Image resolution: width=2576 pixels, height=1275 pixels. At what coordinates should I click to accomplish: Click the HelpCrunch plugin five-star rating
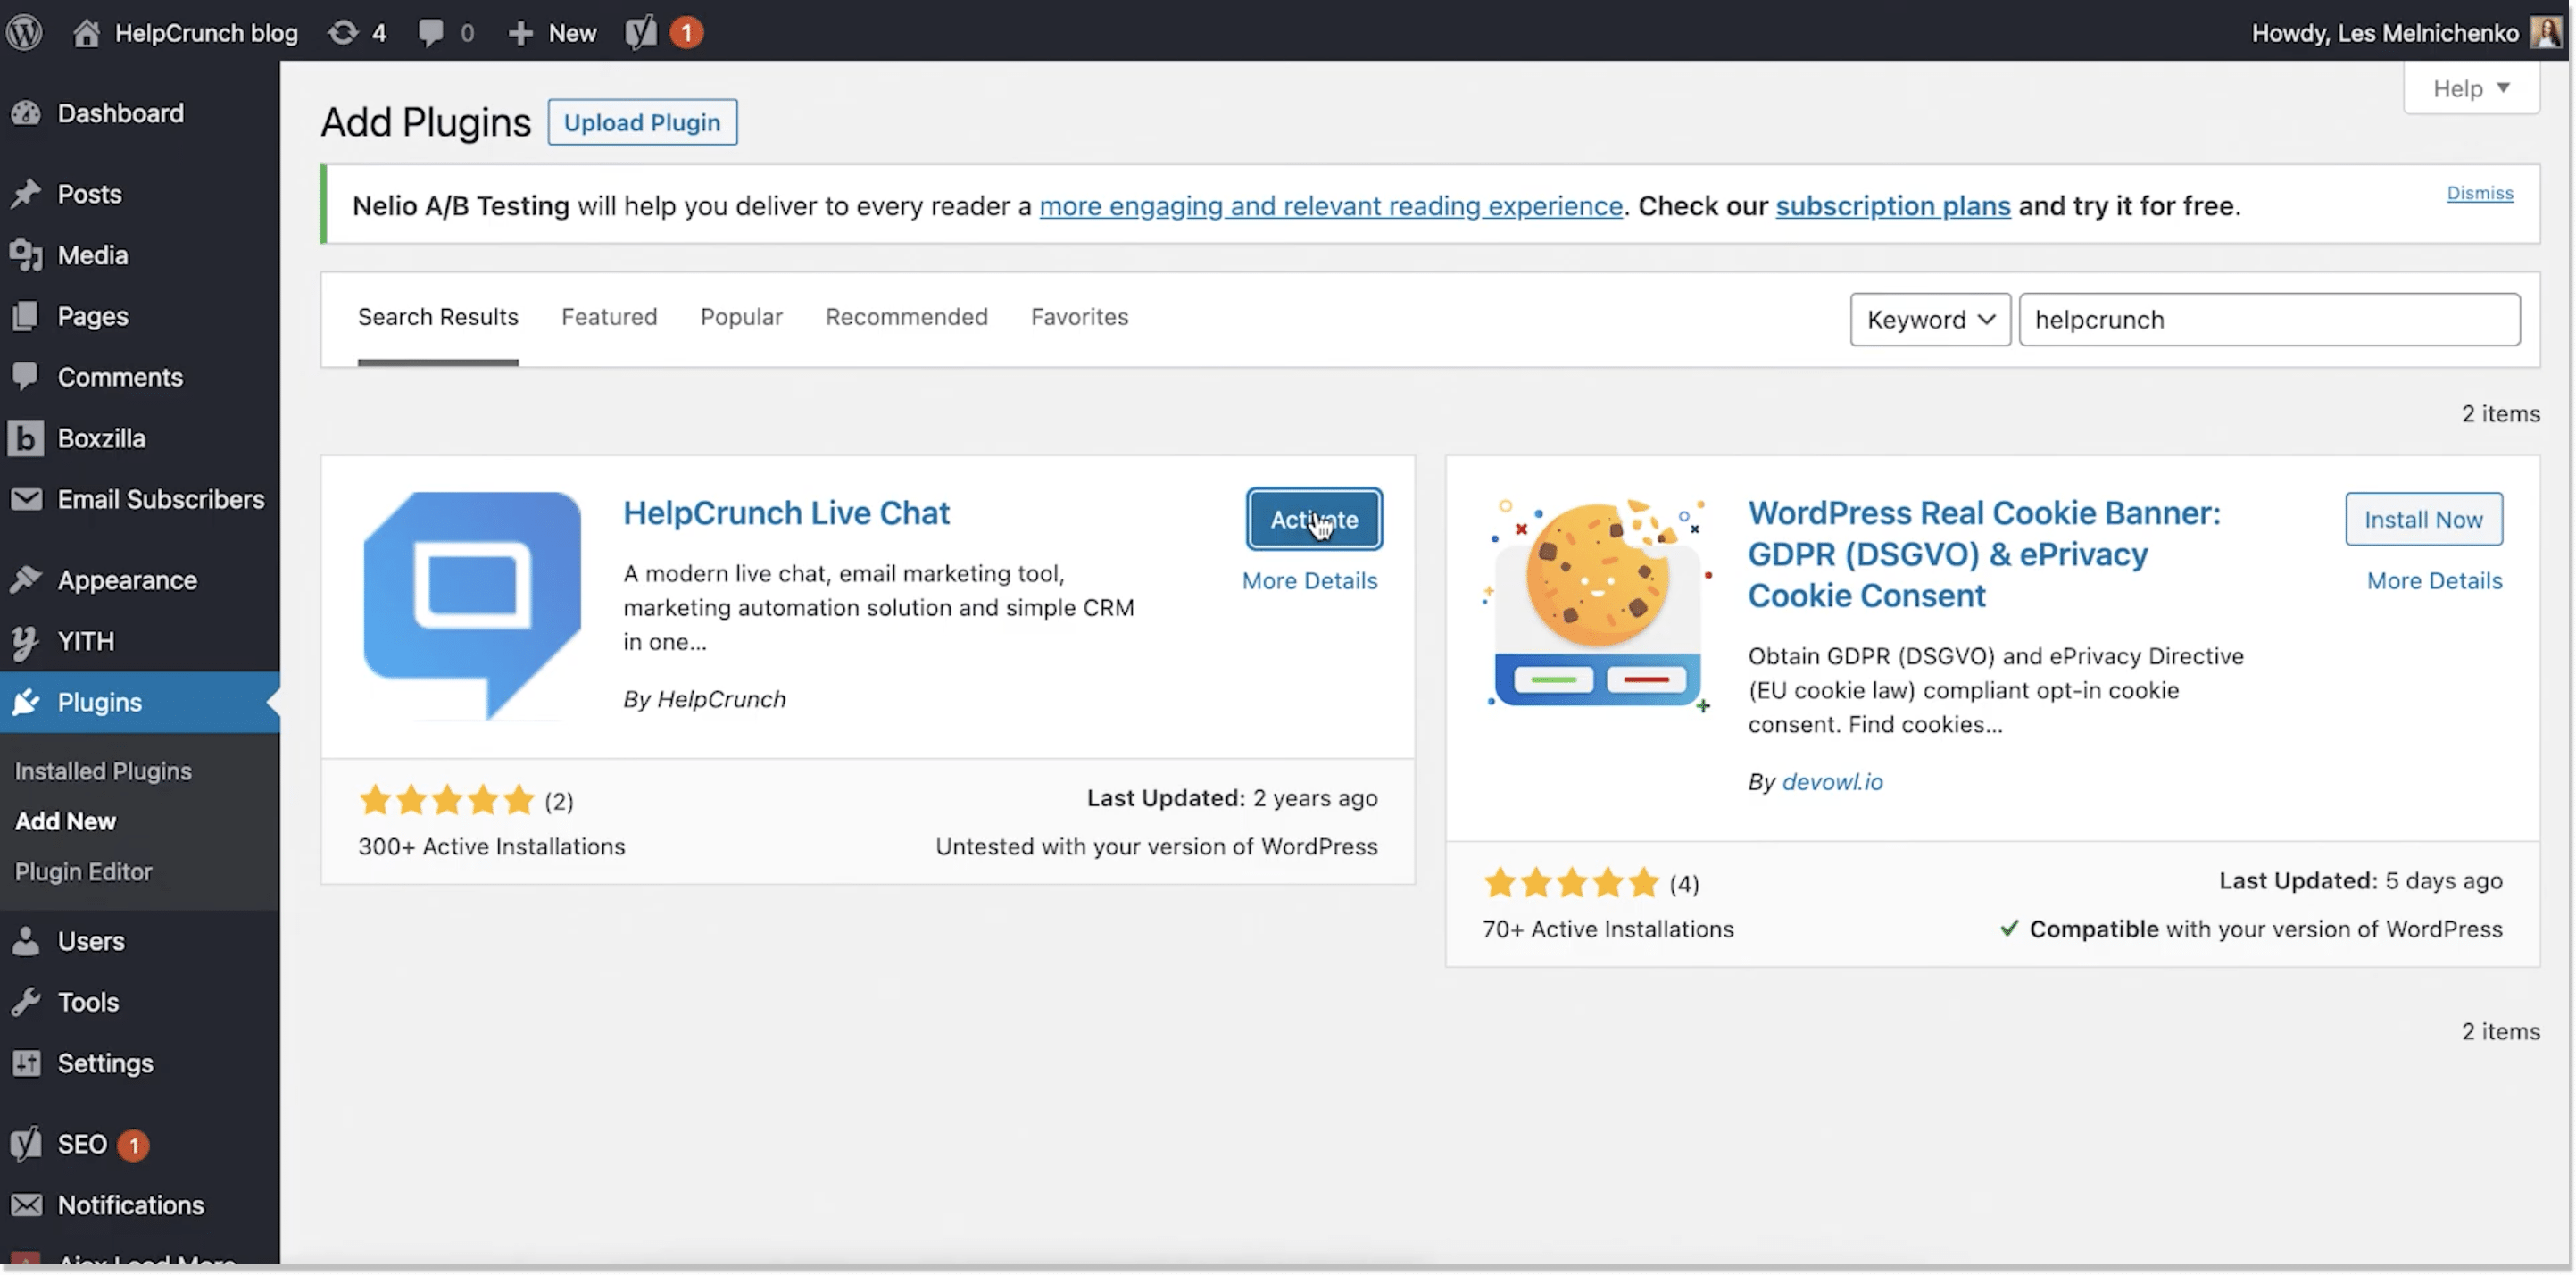(447, 800)
